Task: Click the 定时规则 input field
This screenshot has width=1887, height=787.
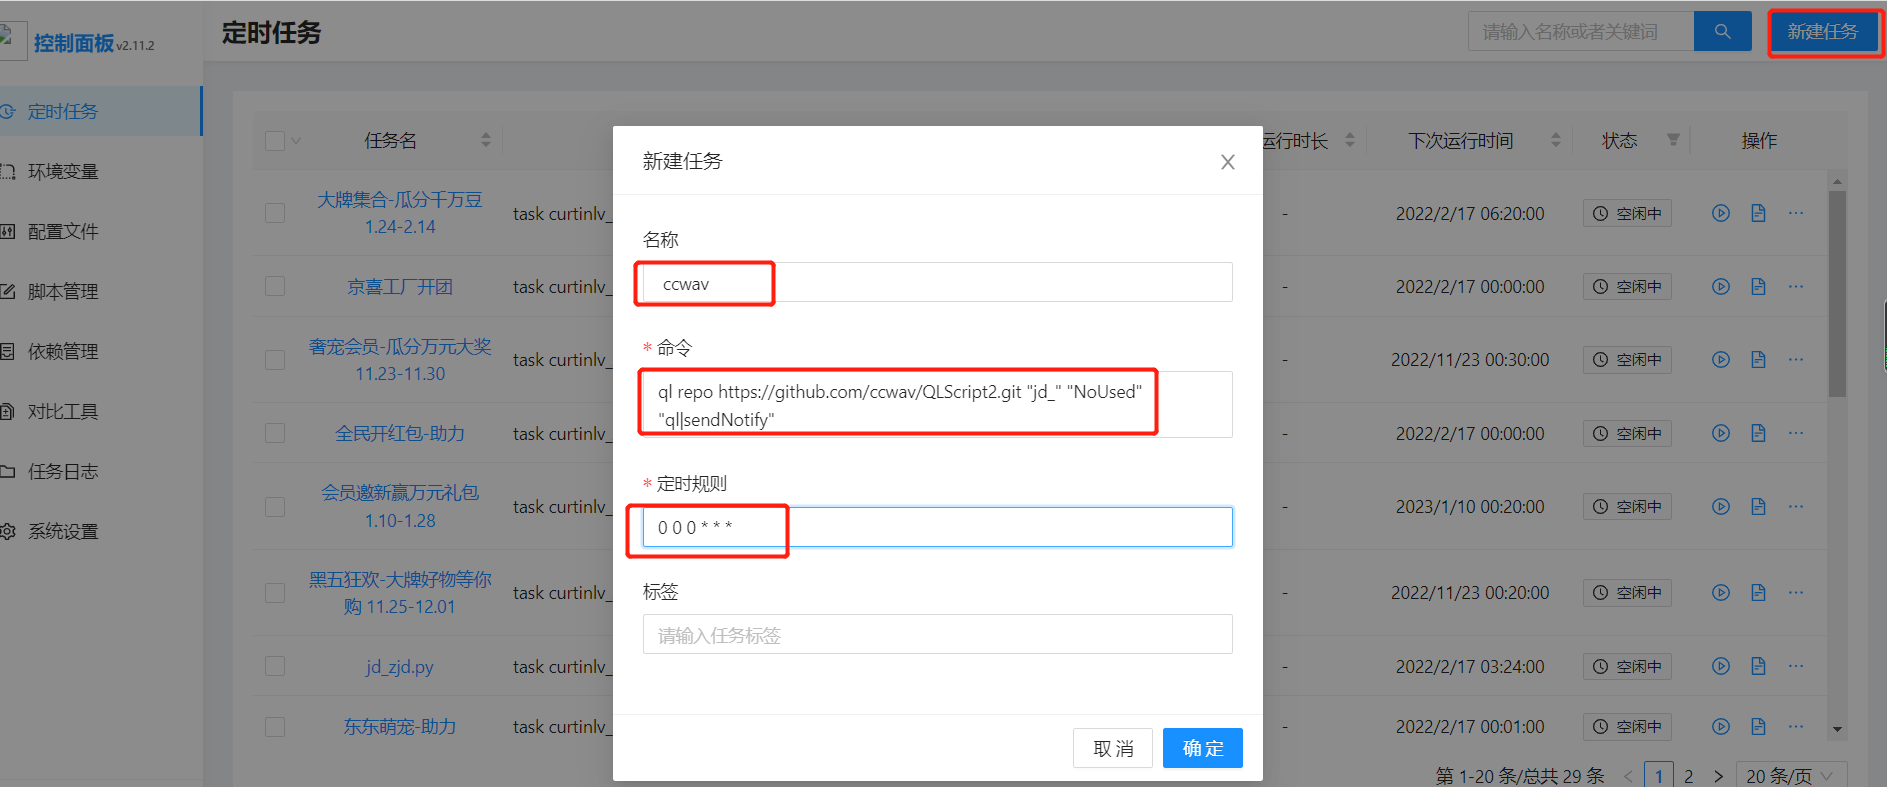Action: [x=937, y=527]
